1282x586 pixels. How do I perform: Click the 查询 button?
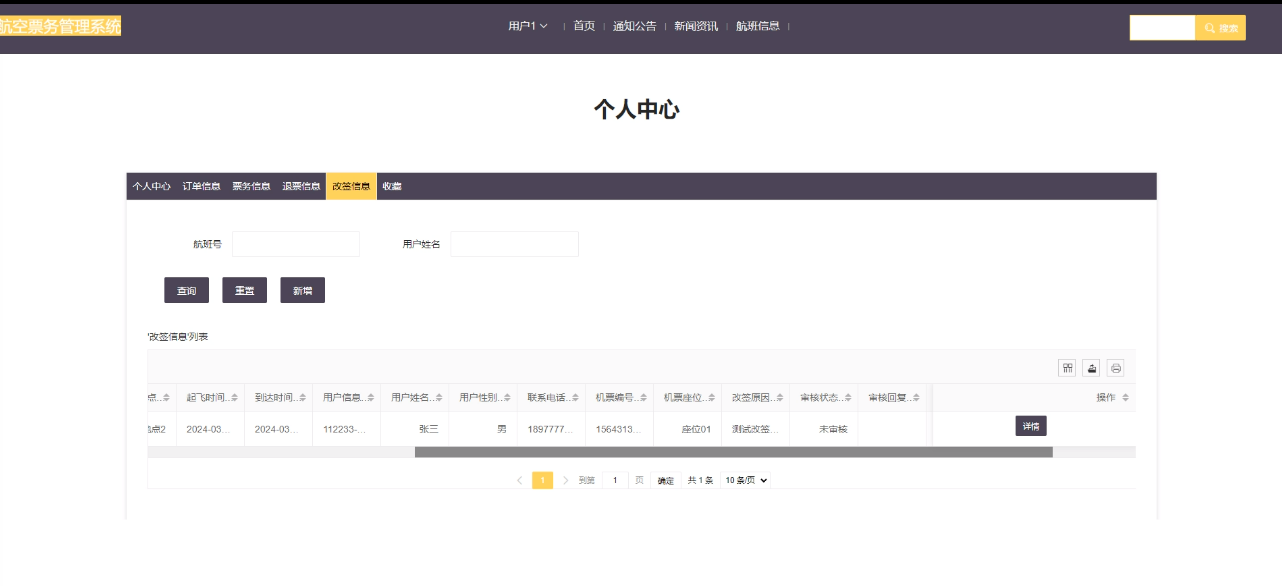pos(187,290)
